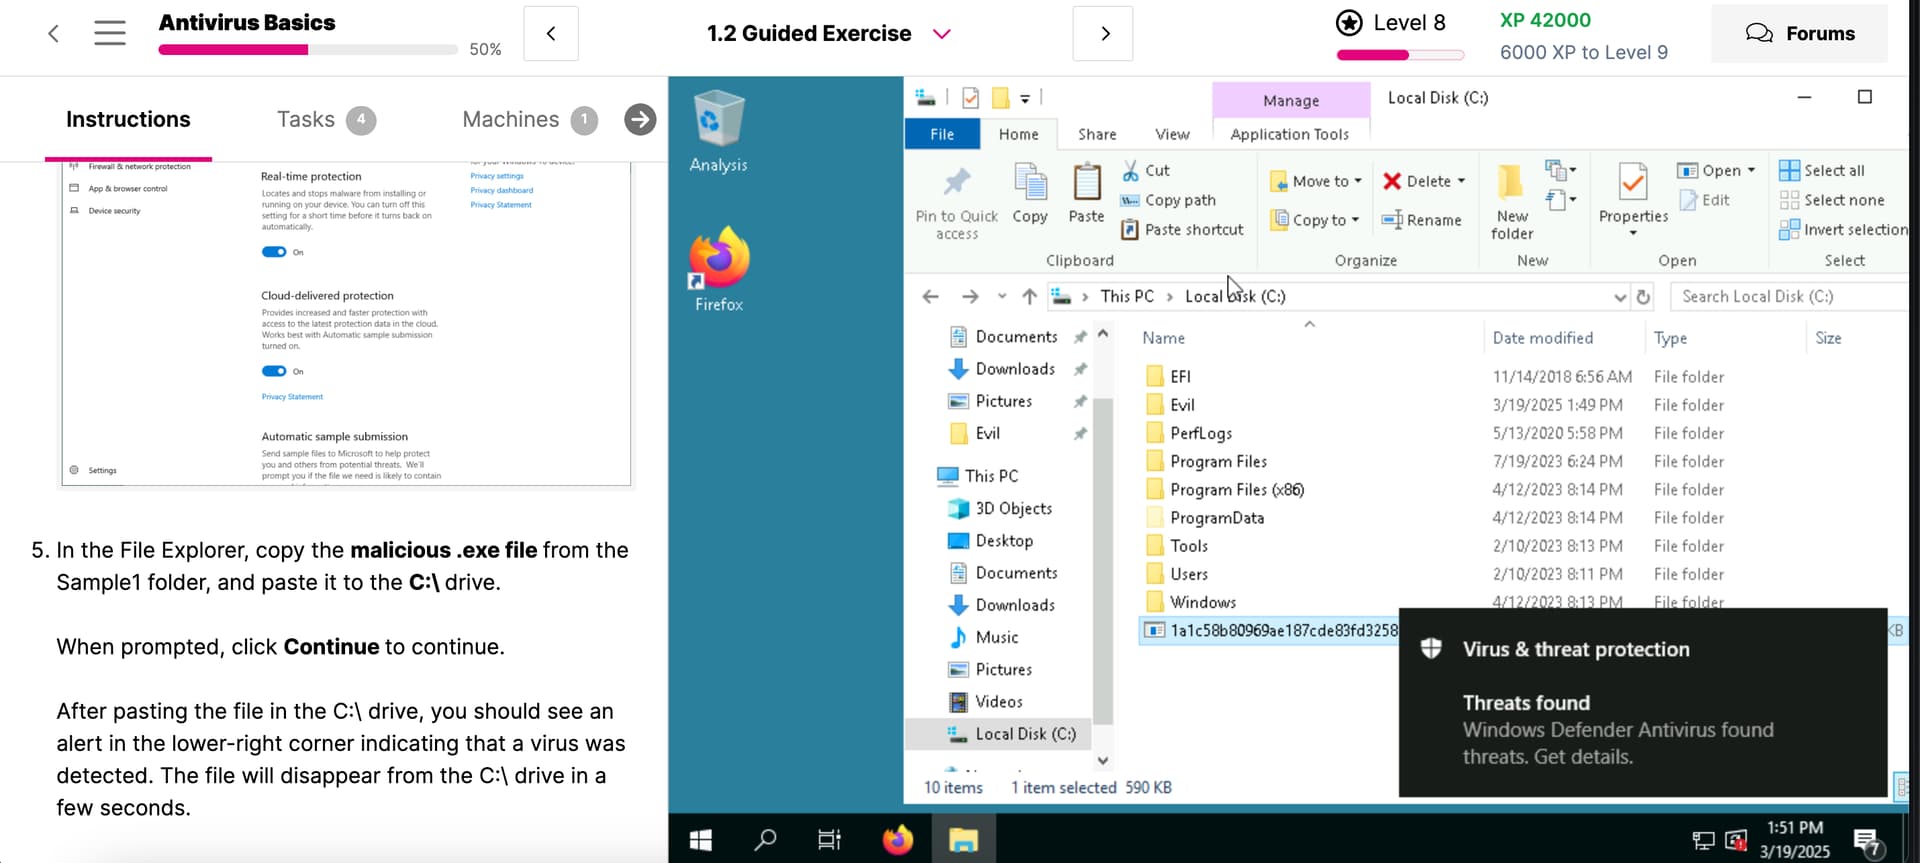Expand the 1.2 Guided Exercise dropdown
Screen dimensions: 1920x863
point(941,34)
